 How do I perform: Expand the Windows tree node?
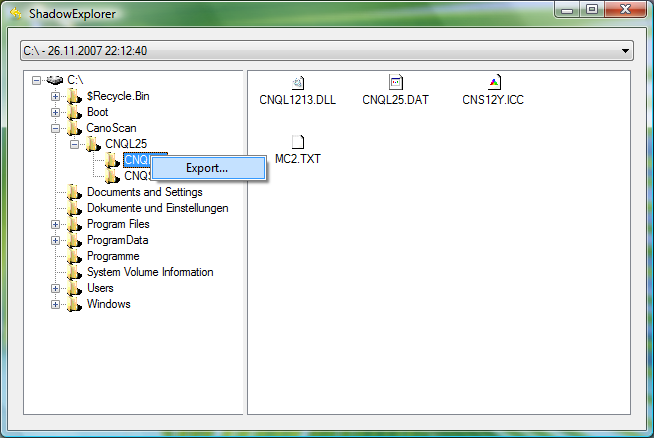pos(55,305)
